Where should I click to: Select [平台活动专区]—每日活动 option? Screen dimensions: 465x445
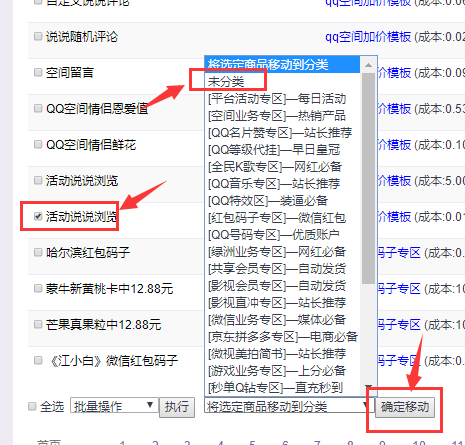pyautogui.click(x=277, y=99)
